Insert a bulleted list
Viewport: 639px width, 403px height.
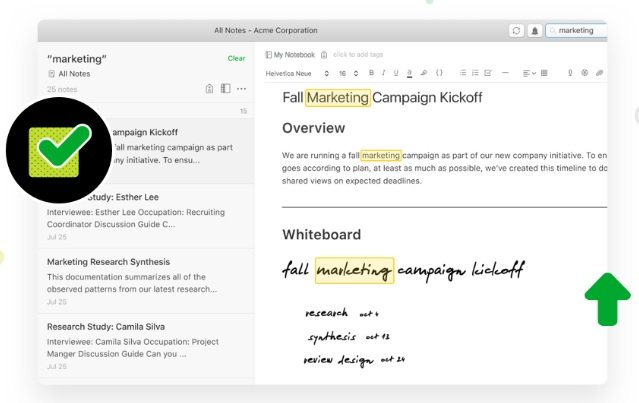pos(463,73)
